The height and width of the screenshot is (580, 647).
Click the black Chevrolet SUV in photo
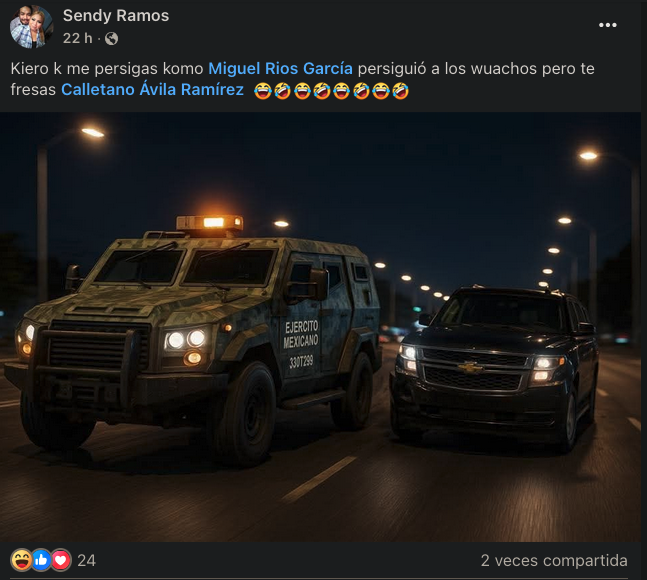click(x=494, y=367)
